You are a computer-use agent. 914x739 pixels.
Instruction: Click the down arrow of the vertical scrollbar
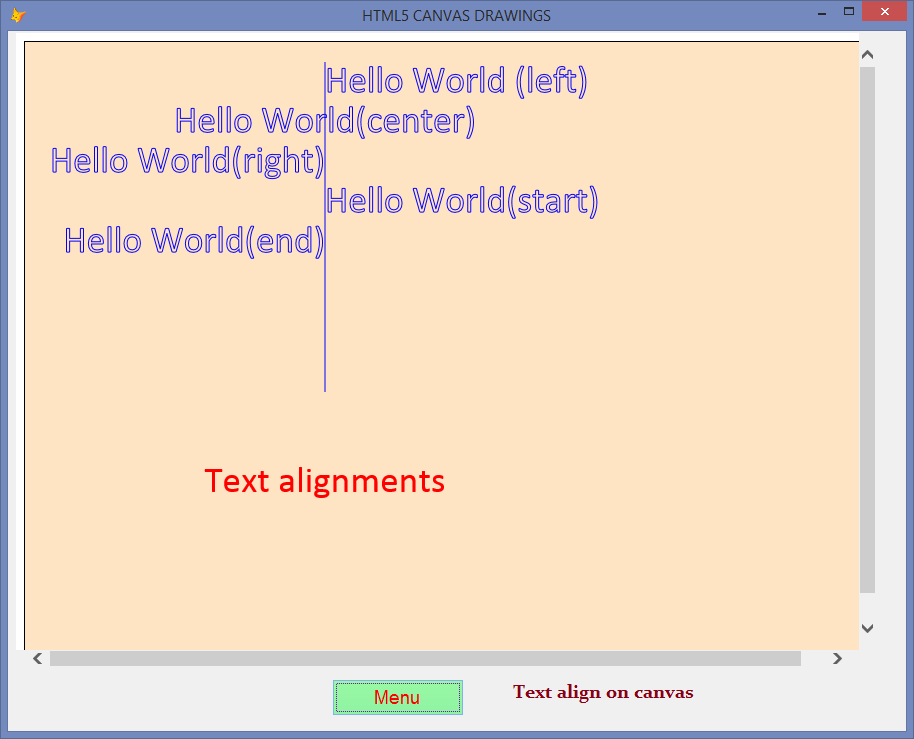coord(866,628)
